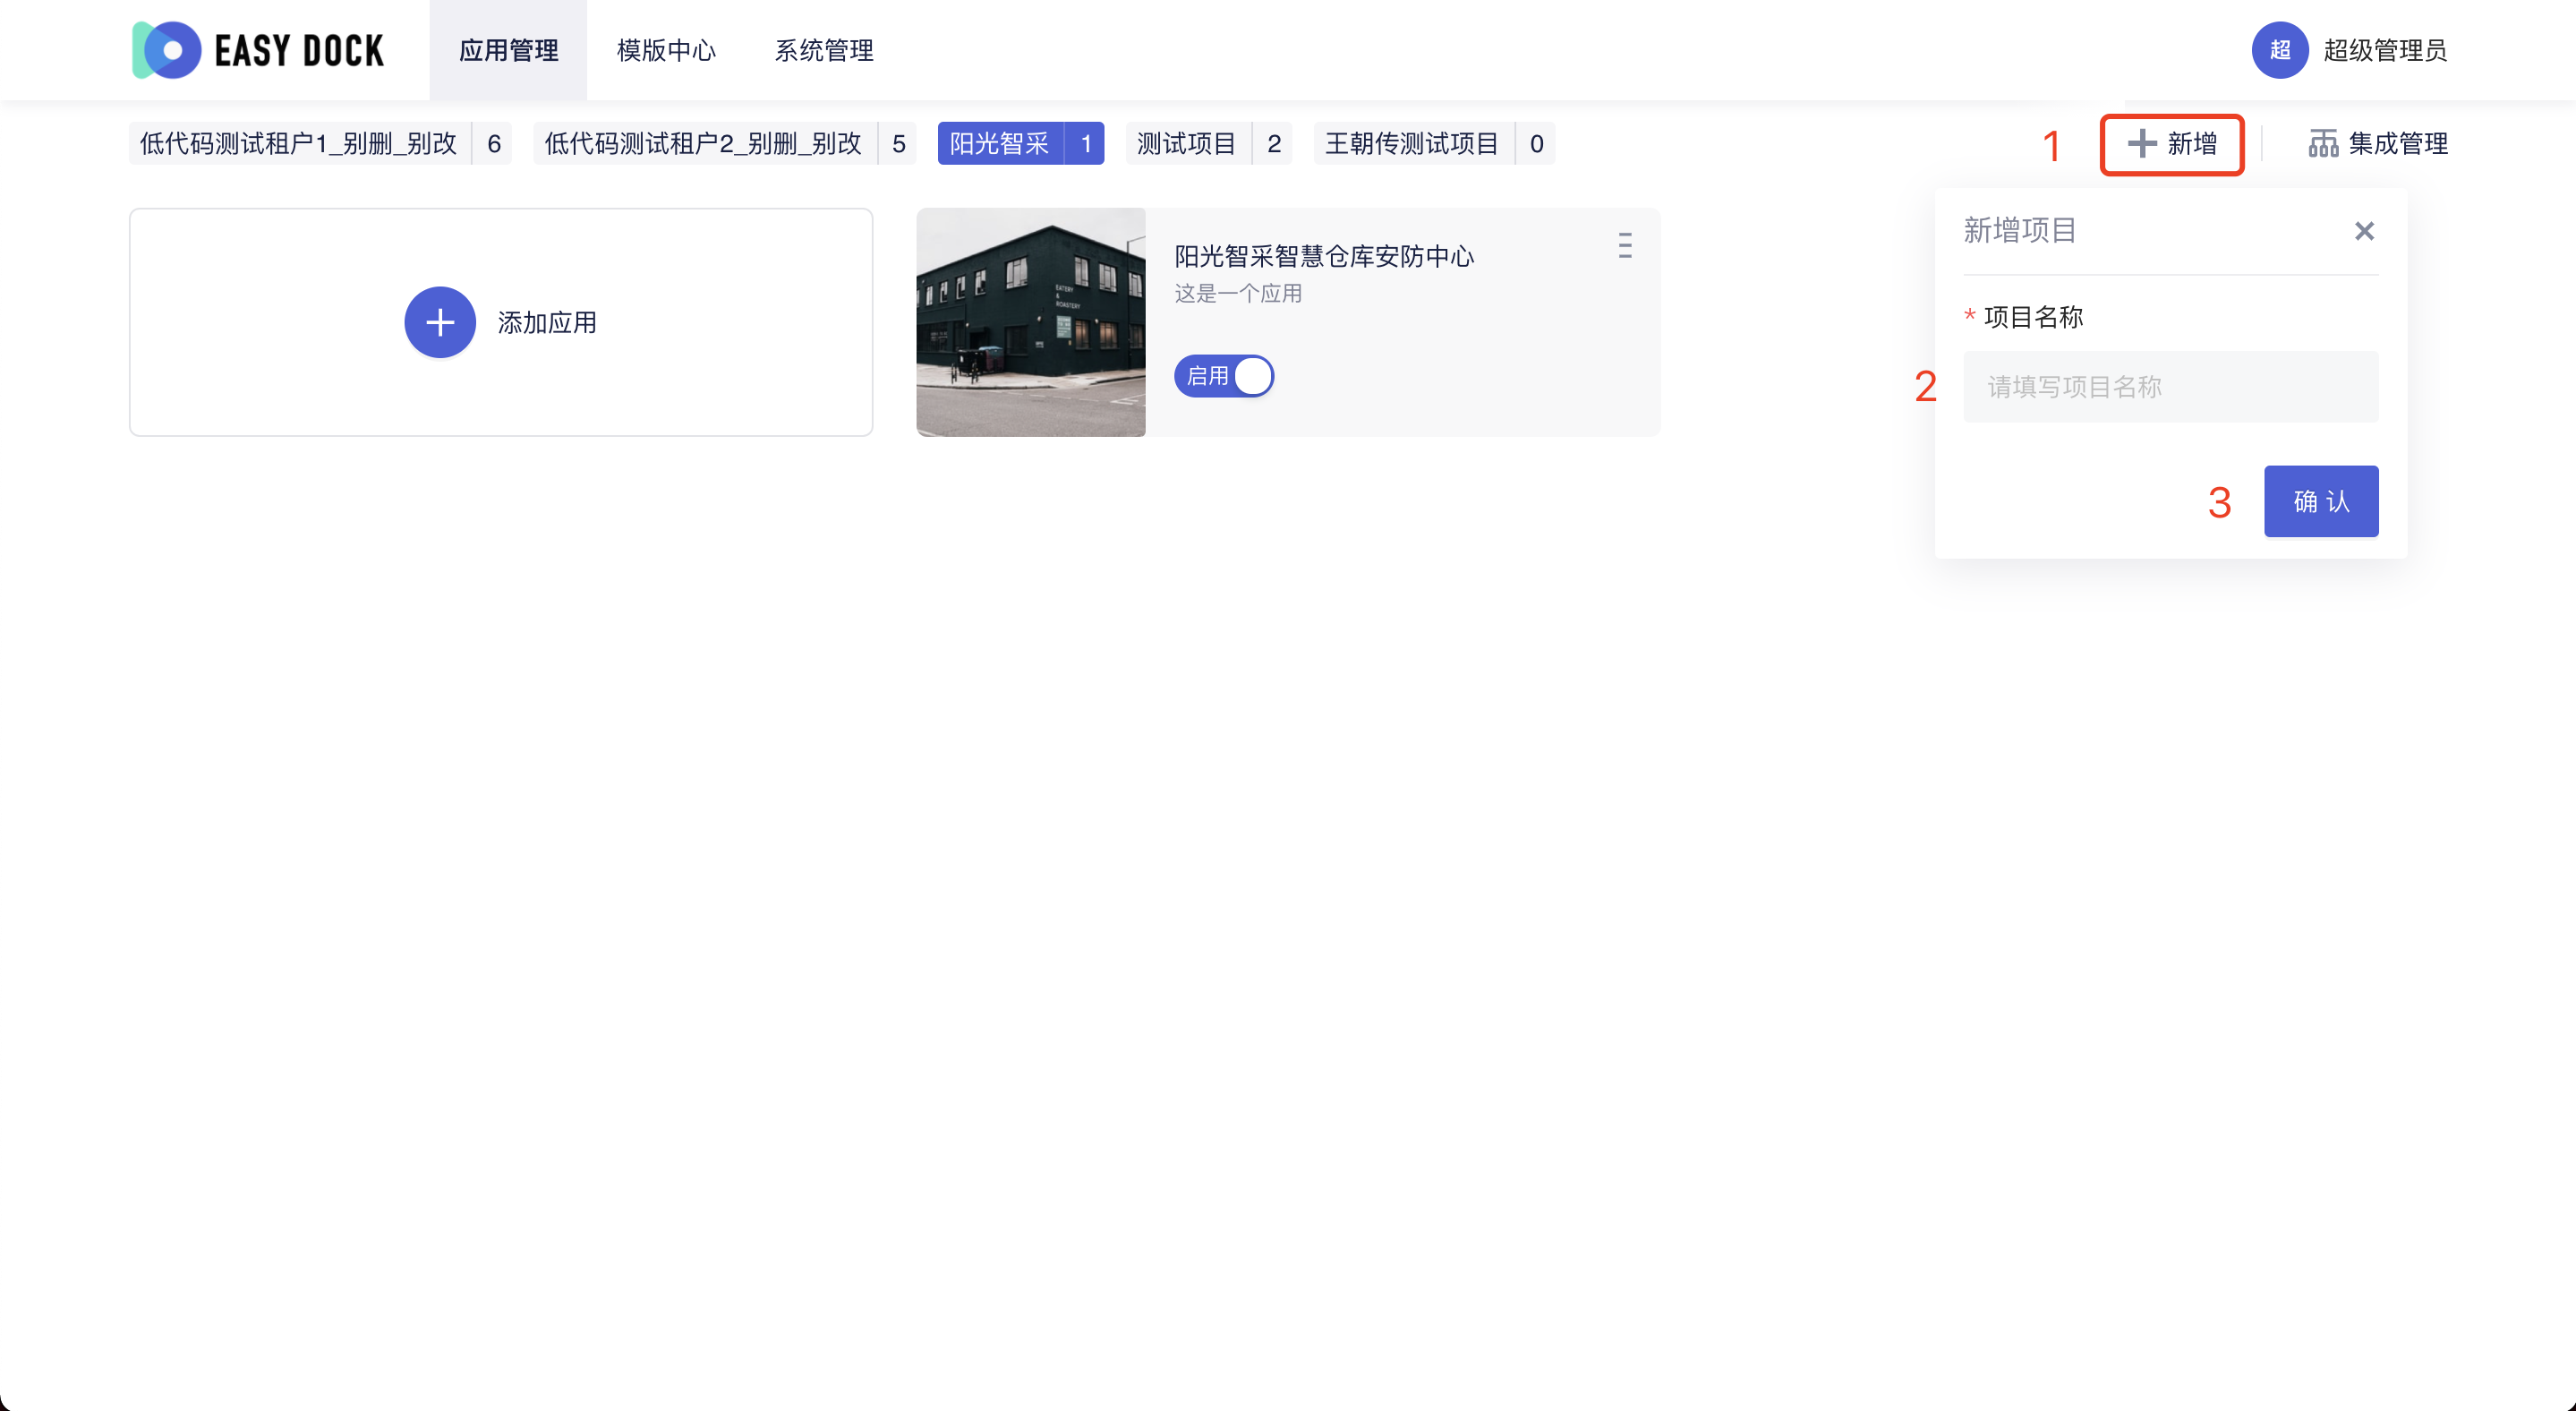Click the plus 新增 button

(2172, 144)
